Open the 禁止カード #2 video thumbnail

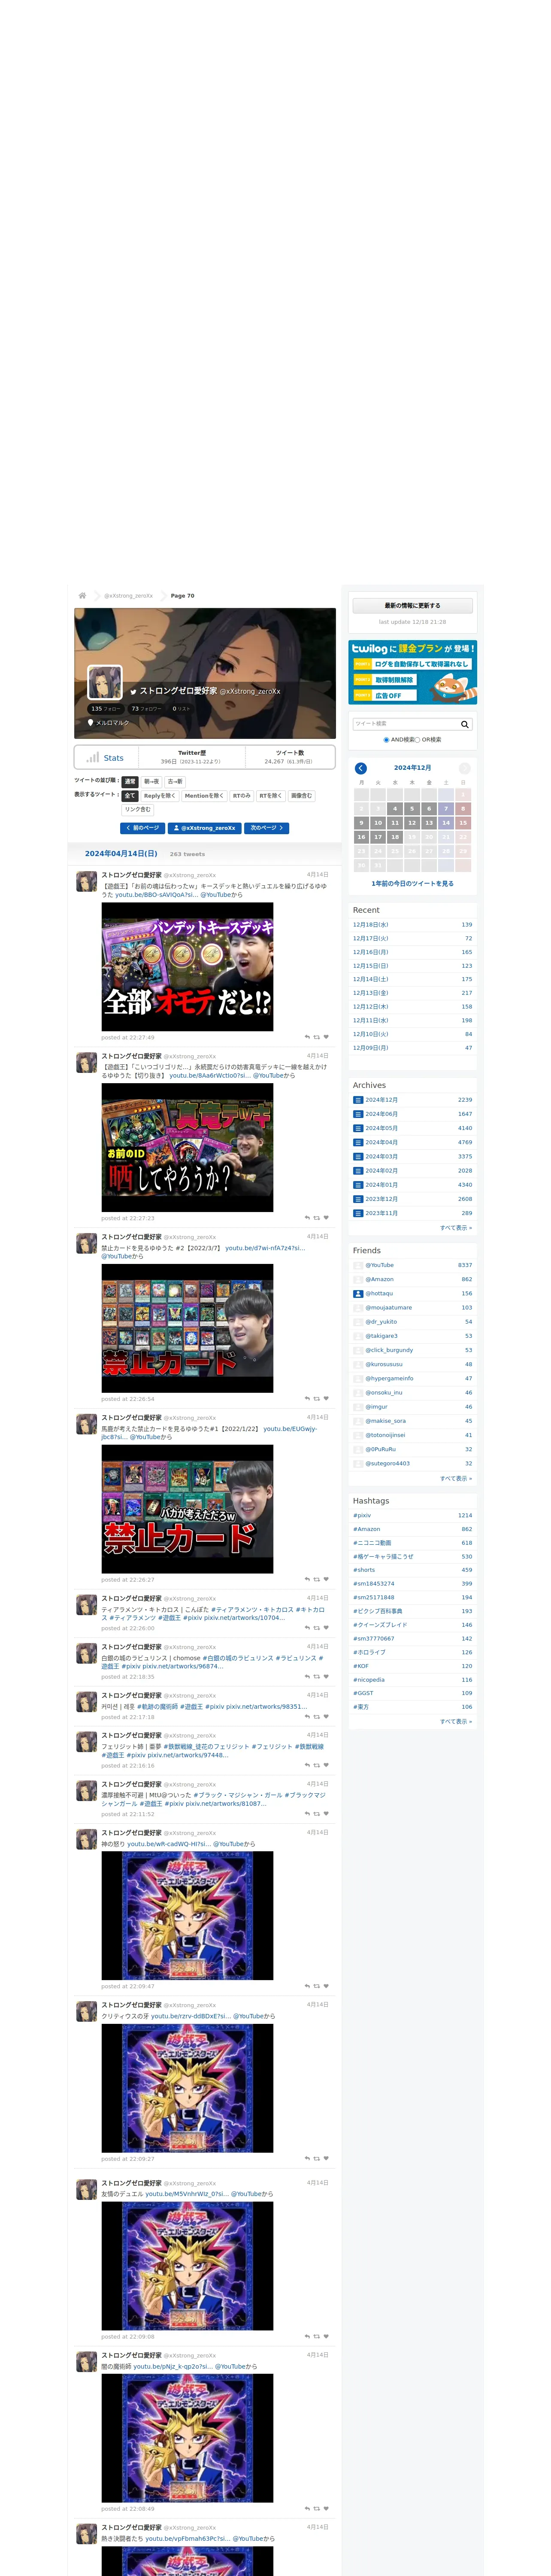pyautogui.click(x=187, y=1328)
